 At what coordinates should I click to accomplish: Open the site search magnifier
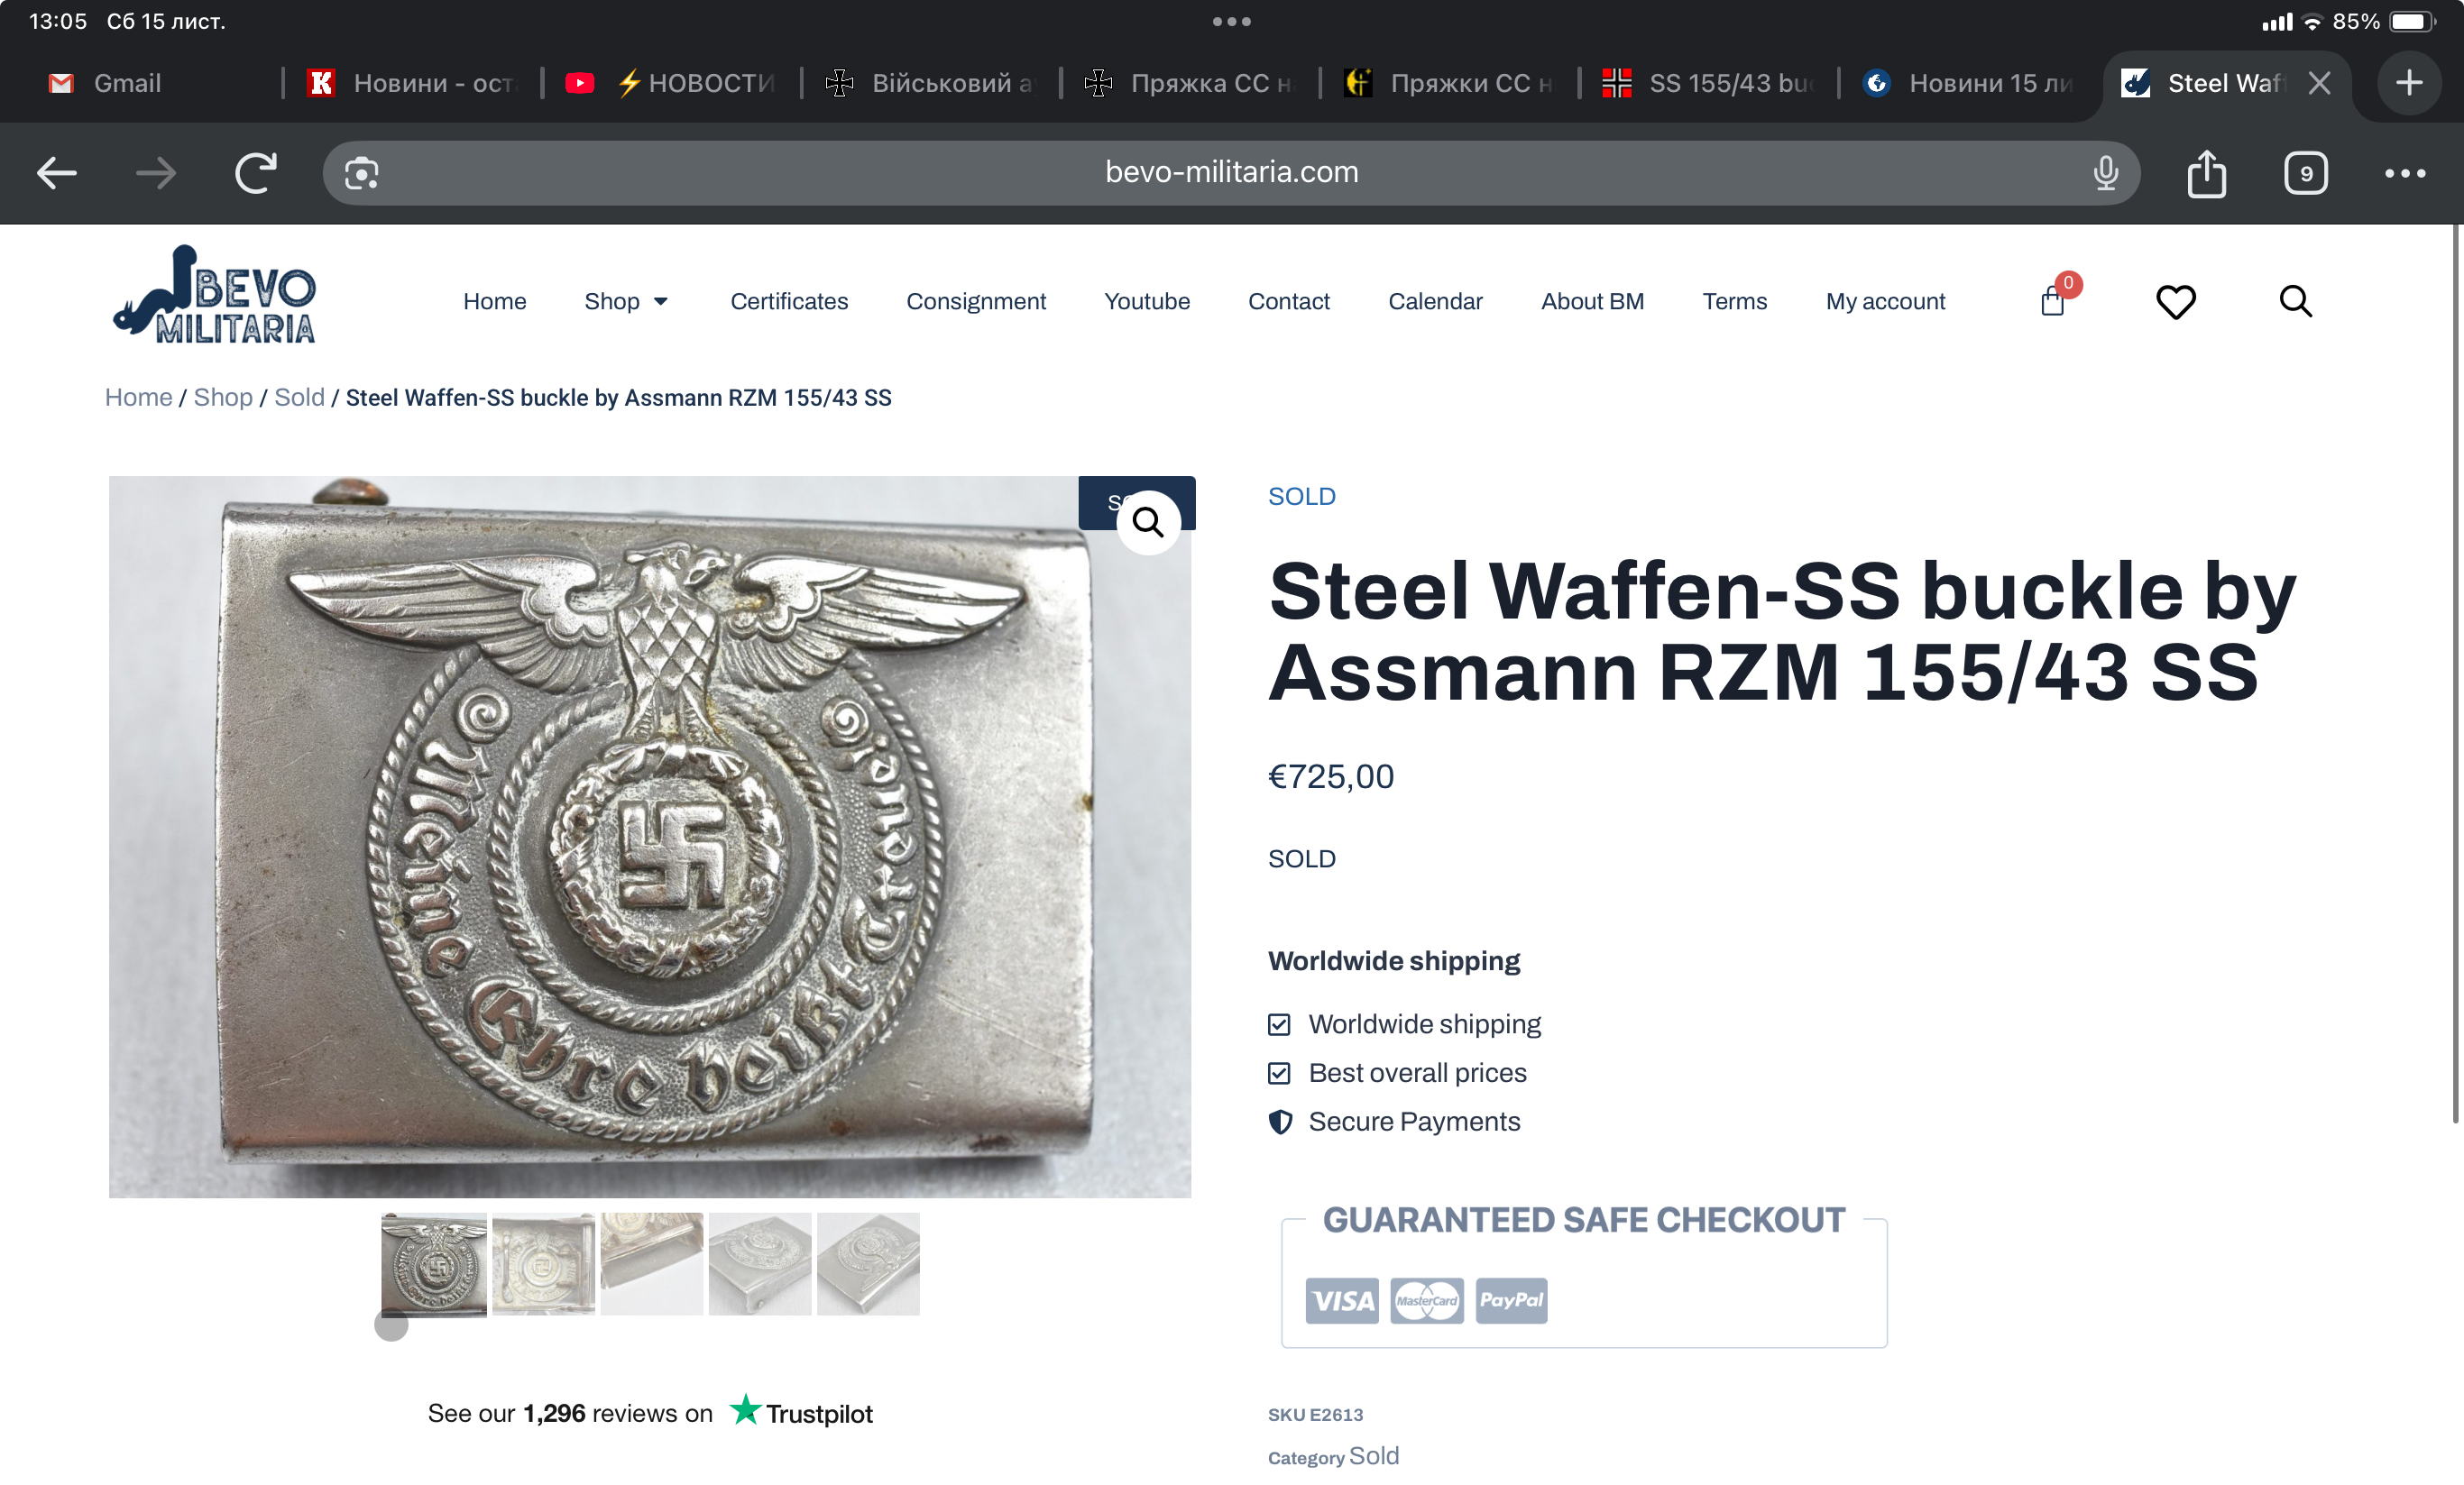pos(2295,301)
